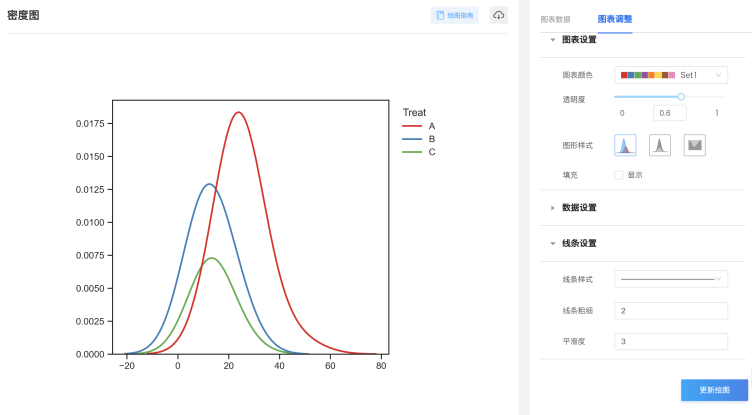Click the Set1 color palette swatch strip
The image size is (752, 415).
[648, 75]
